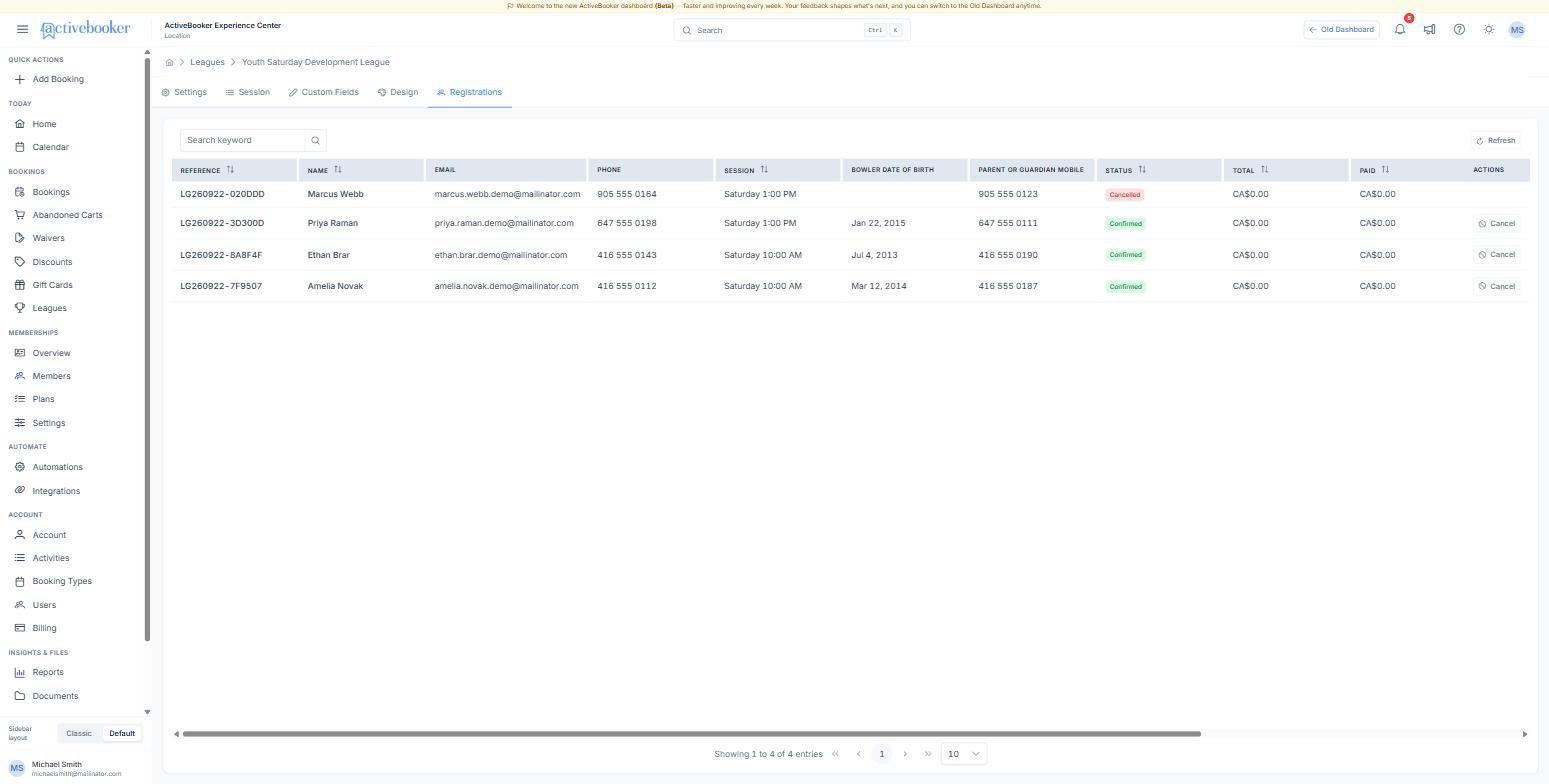Sort by Reference column arrows
Viewport: 1549px width, 784px height.
(x=230, y=170)
